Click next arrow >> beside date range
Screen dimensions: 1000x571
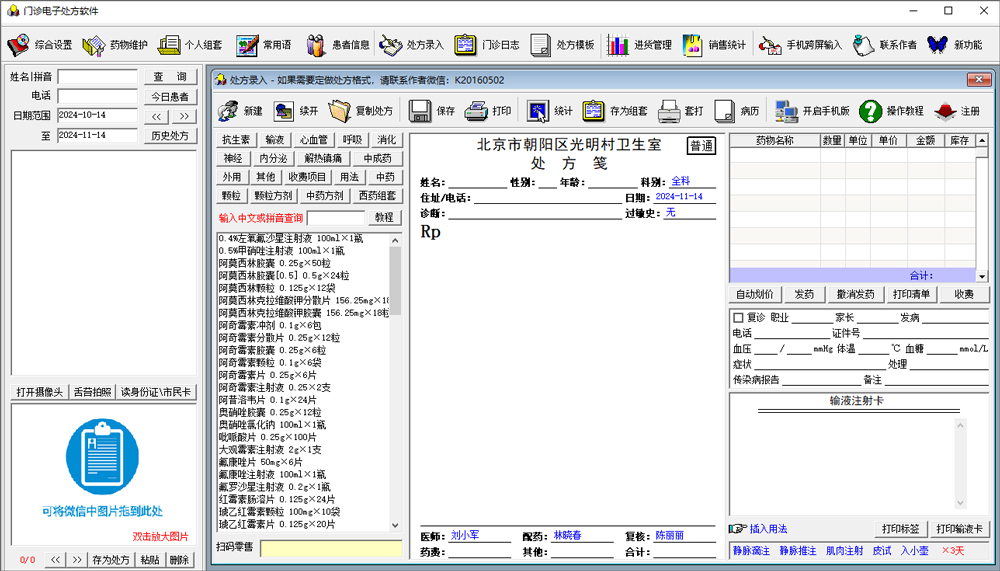pyautogui.click(x=184, y=116)
